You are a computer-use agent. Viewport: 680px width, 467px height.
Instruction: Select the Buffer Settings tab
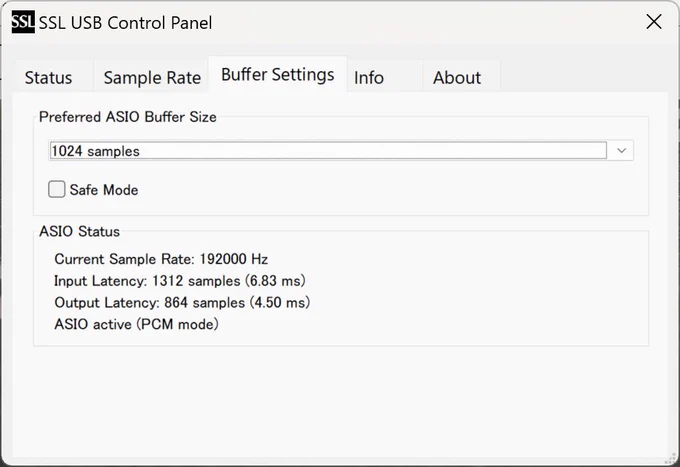(x=278, y=74)
